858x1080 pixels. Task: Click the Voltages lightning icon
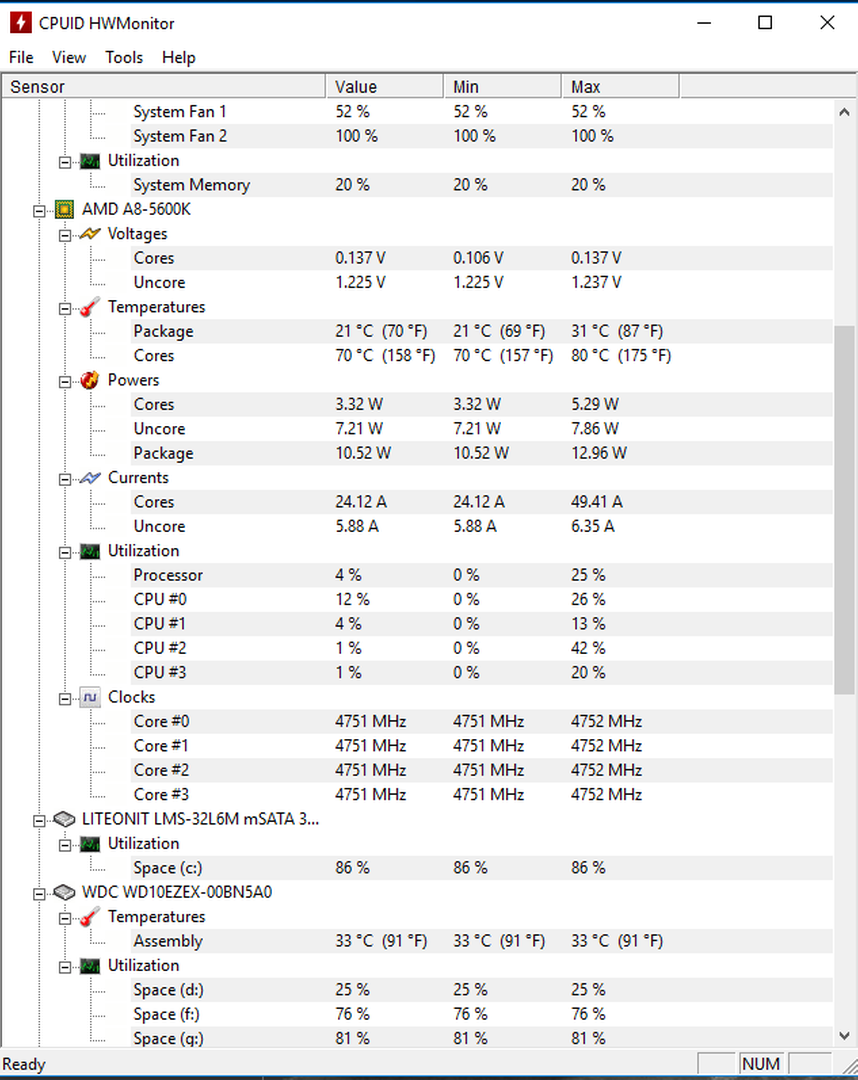(x=90, y=234)
